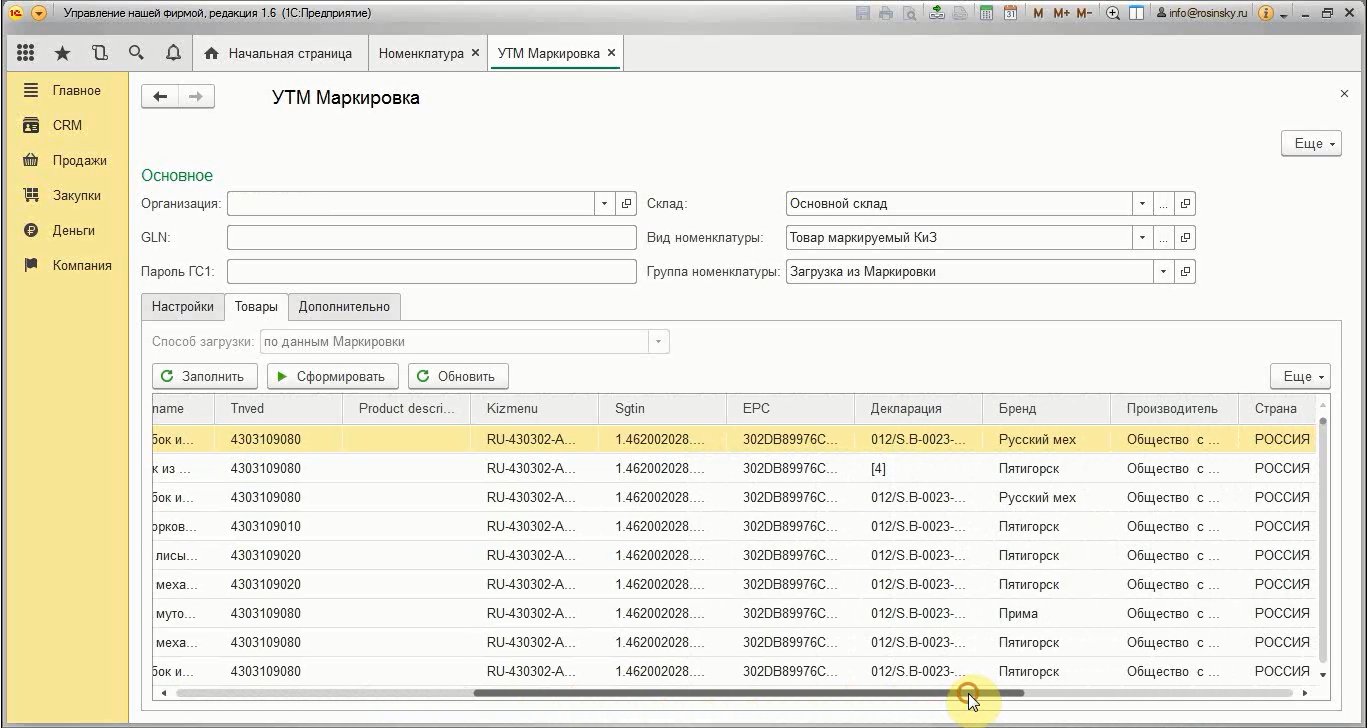This screenshot has height=728, width=1368.
Task: Expand the Склад dropdown arrow
Action: click(1142, 204)
